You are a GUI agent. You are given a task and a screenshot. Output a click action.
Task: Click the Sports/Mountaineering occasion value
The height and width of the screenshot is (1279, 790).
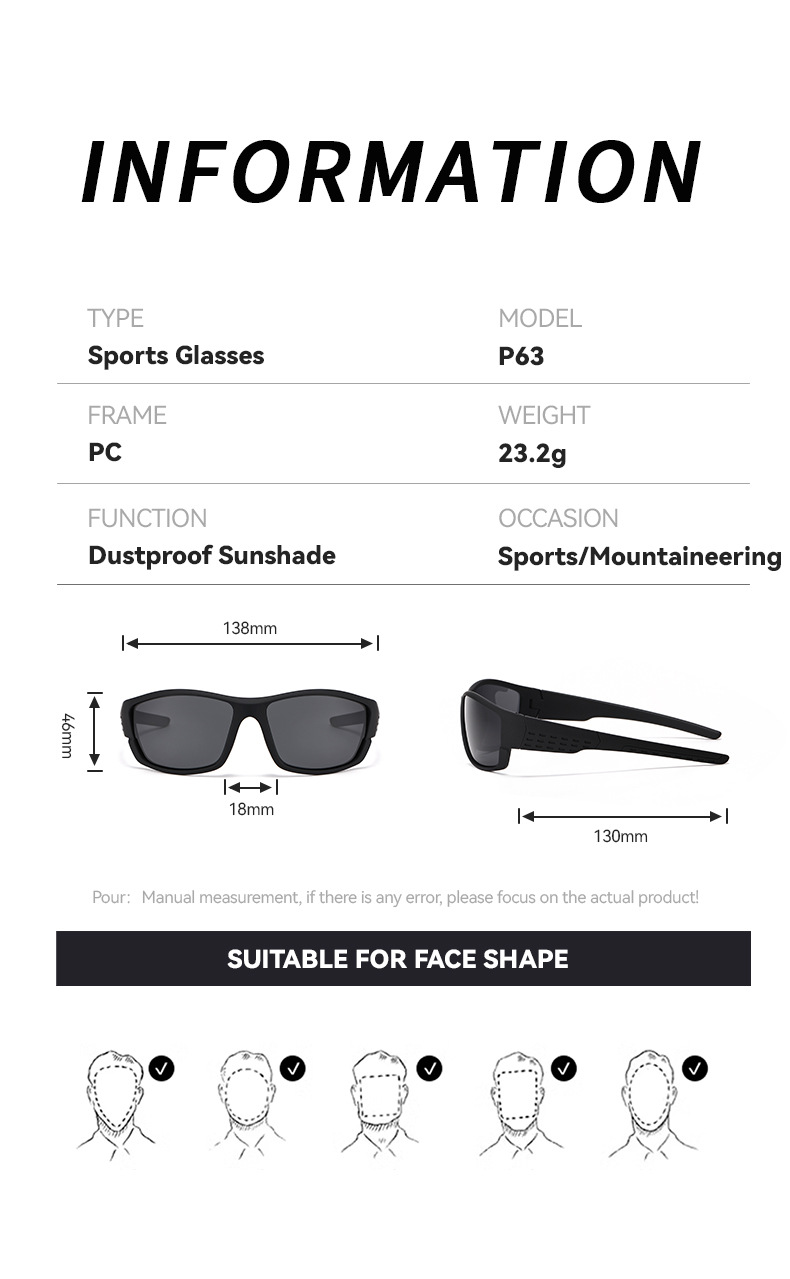639,556
